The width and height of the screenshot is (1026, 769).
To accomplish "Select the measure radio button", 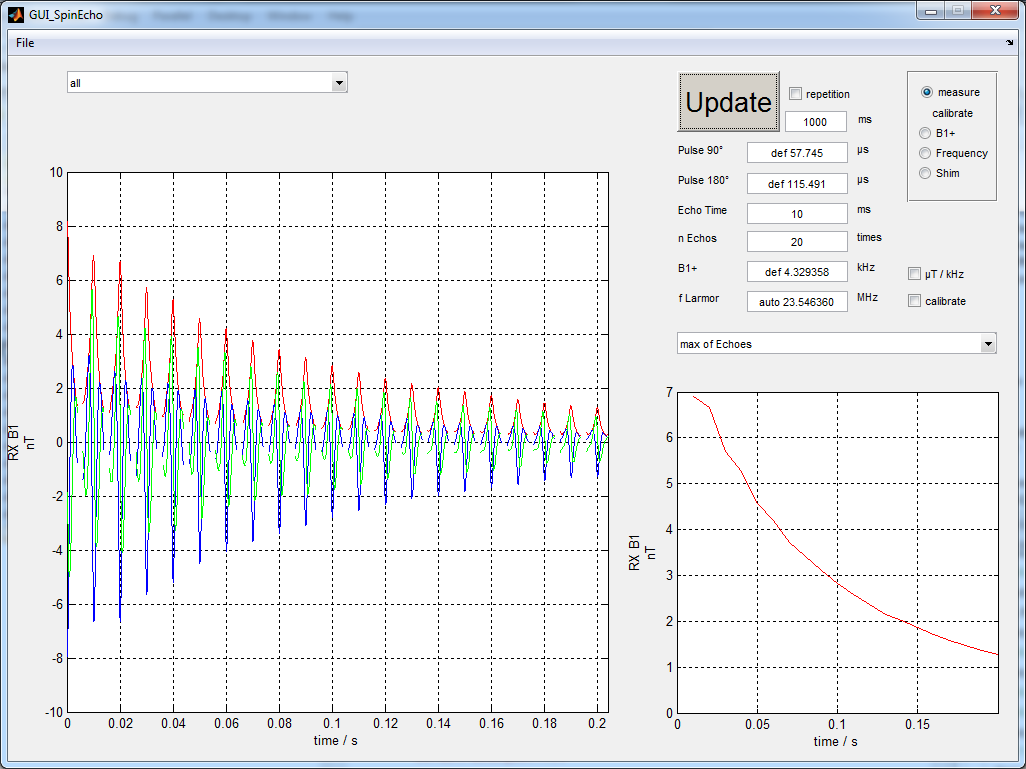I will [926, 92].
